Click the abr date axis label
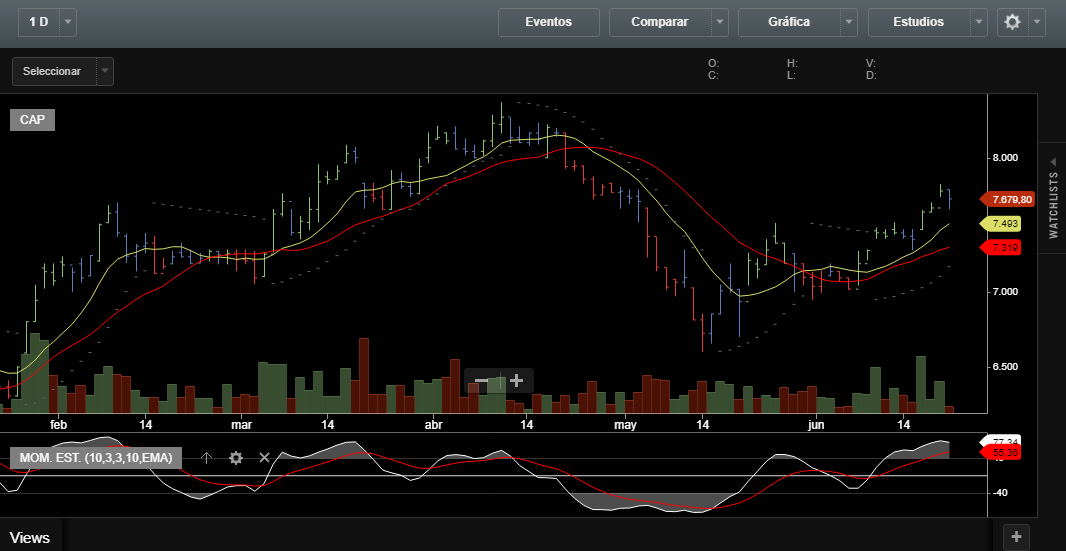This screenshot has height=551, width=1066. coord(433,425)
